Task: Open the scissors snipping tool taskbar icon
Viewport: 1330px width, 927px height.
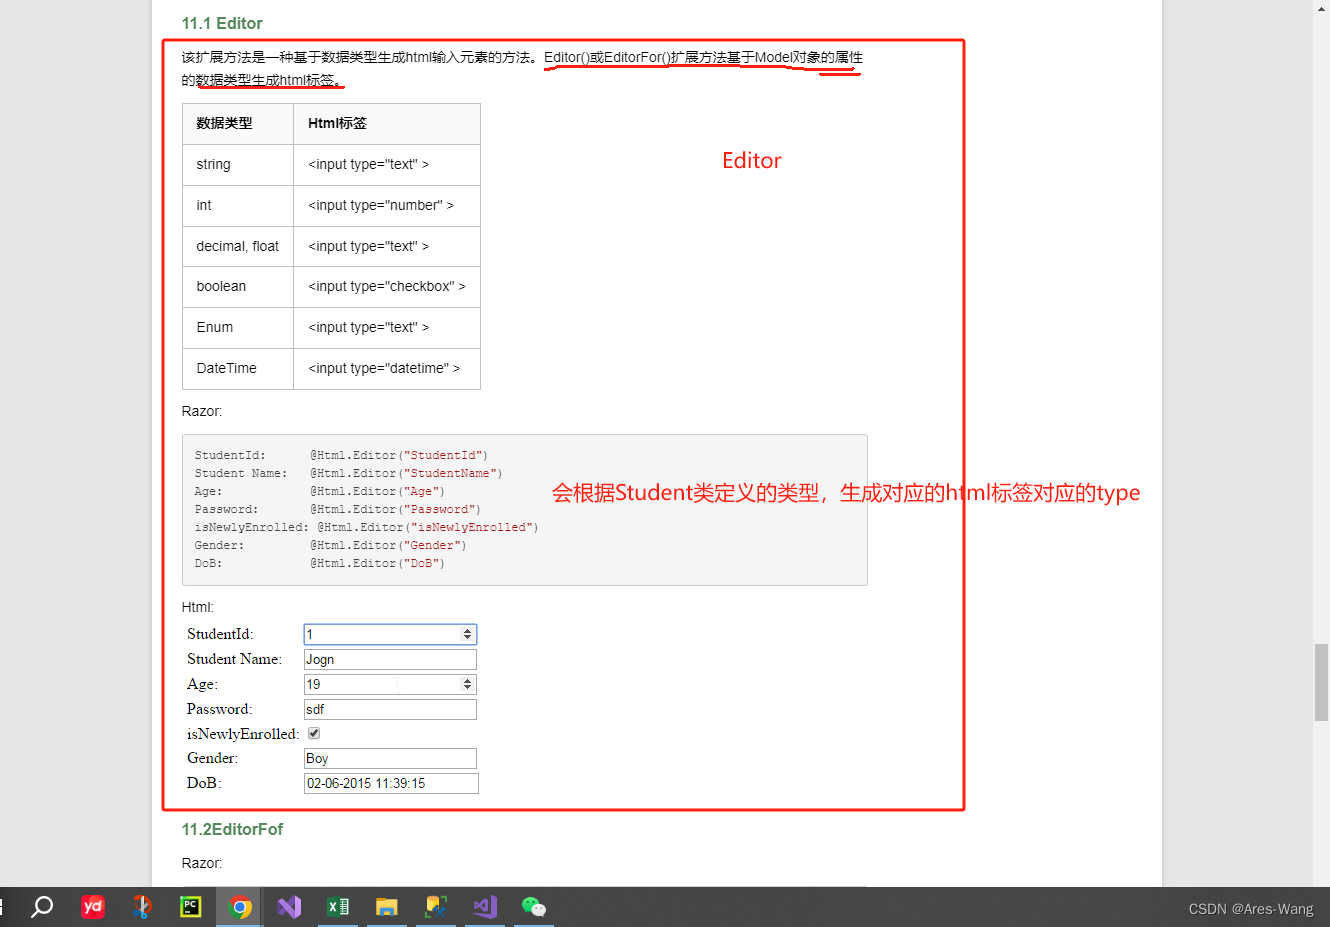Action: tap(141, 907)
